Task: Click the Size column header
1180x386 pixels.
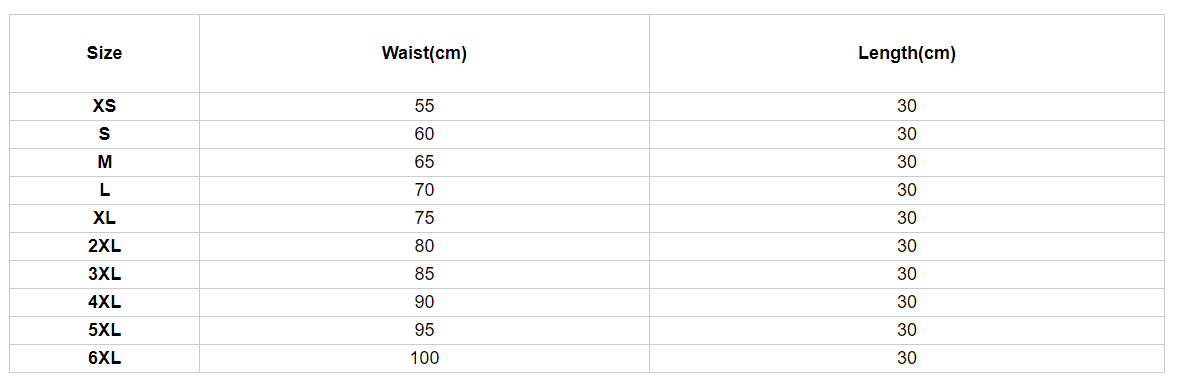Action: [105, 53]
